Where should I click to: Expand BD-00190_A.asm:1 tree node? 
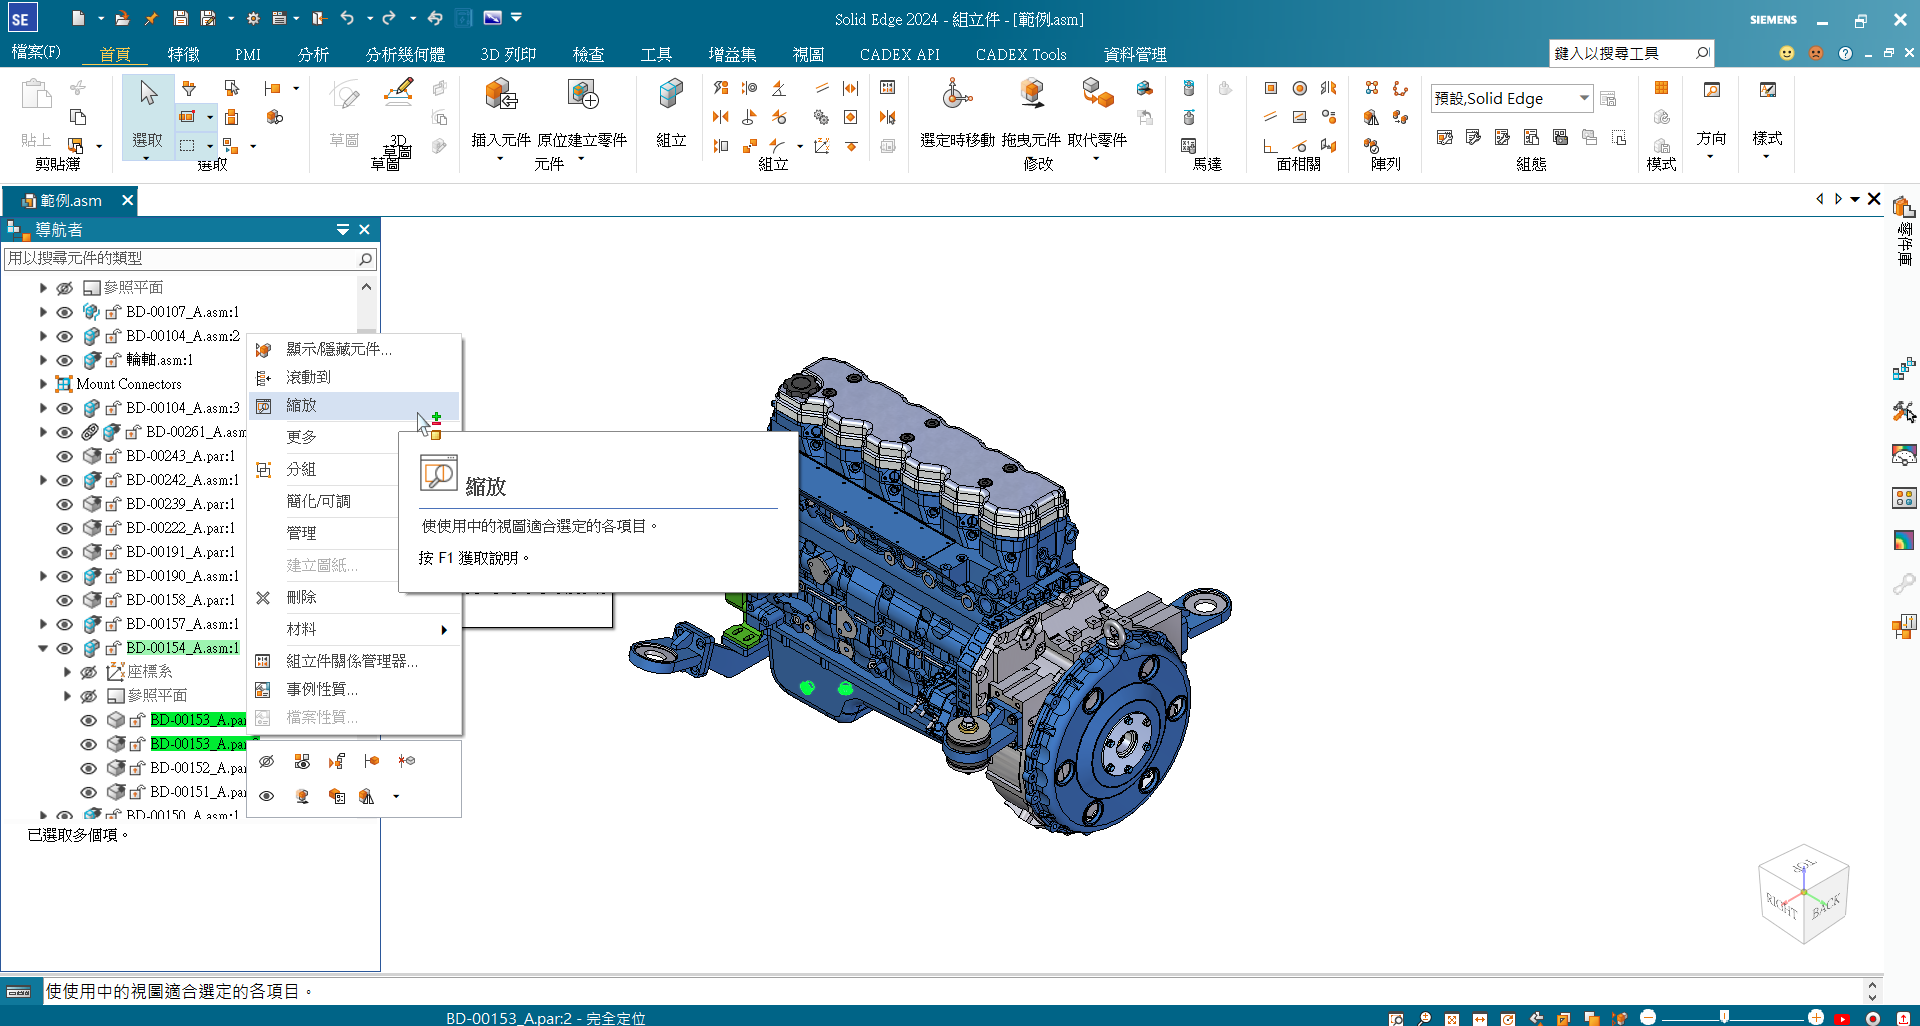pyautogui.click(x=43, y=576)
